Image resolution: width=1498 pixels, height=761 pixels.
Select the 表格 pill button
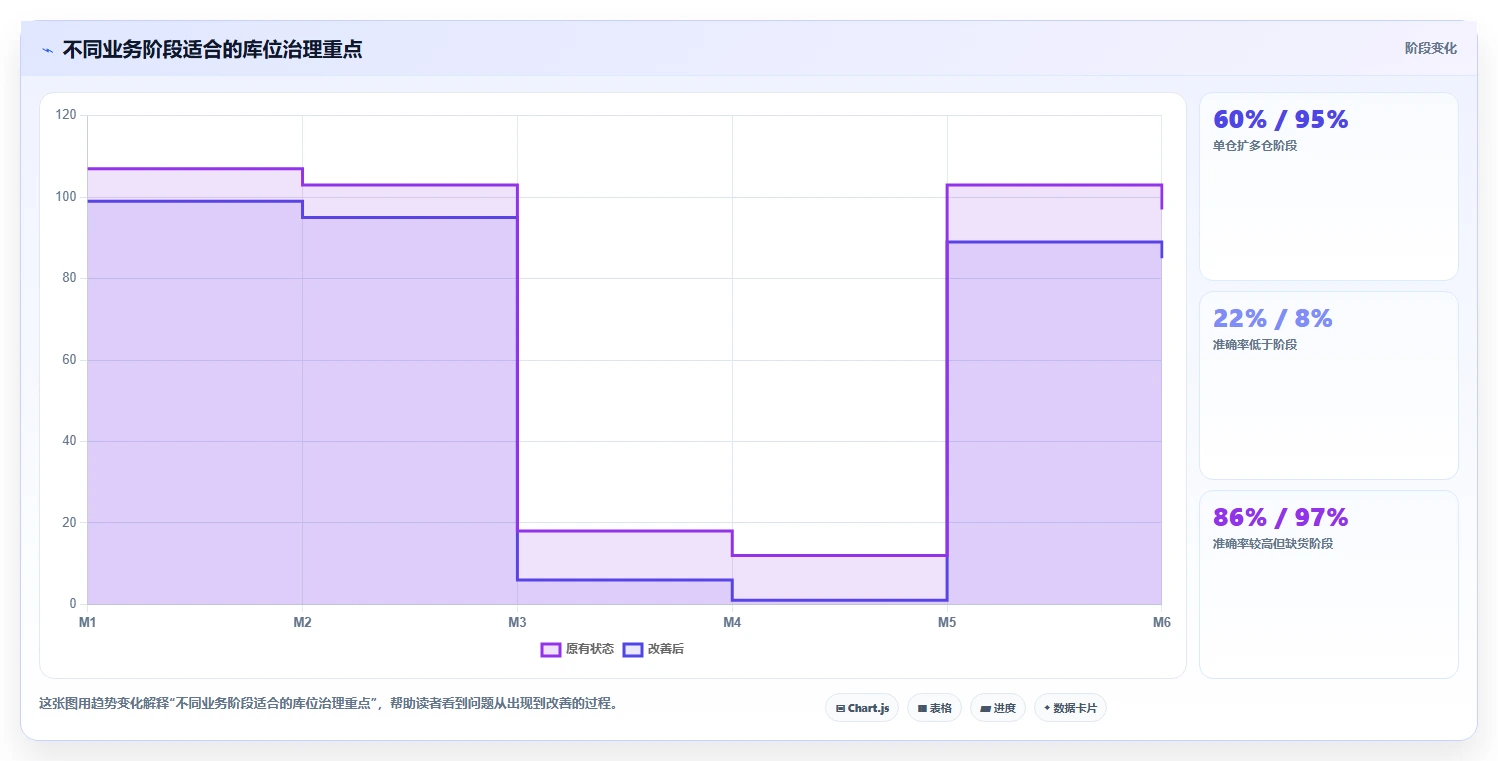[x=934, y=708]
